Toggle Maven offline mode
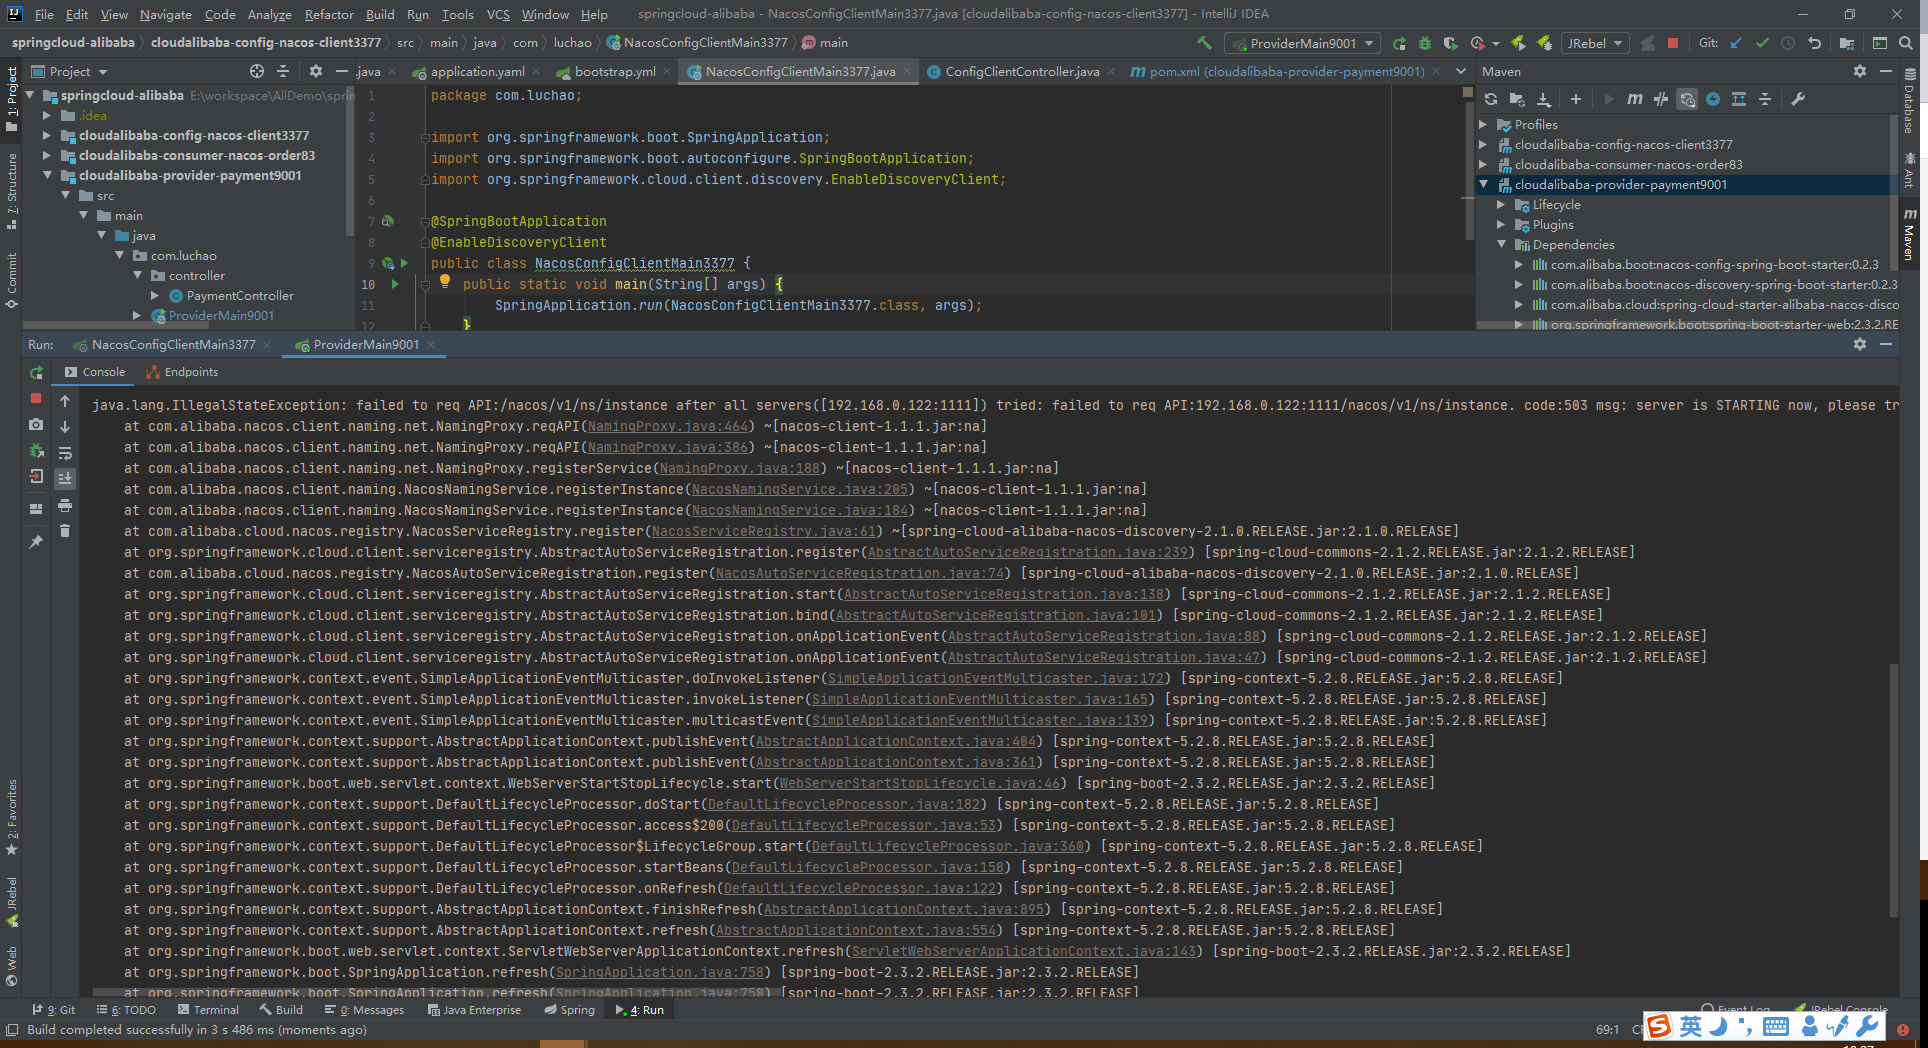The image size is (1928, 1048). click(1661, 99)
